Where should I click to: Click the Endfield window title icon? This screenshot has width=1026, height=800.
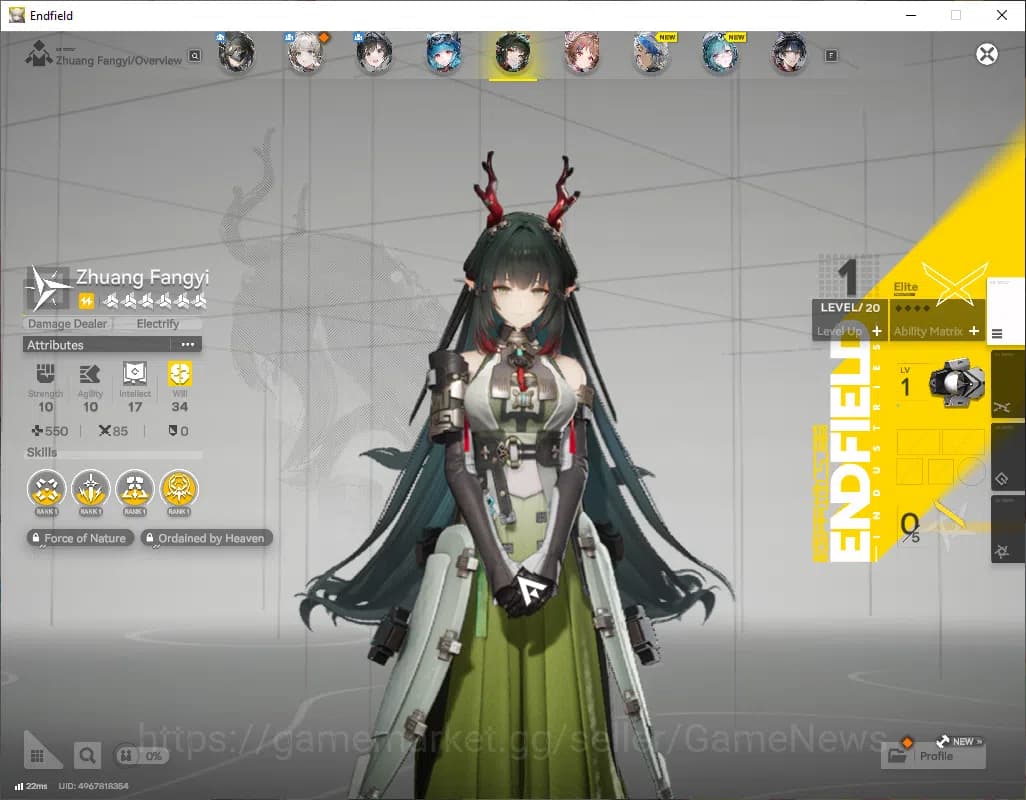[16, 15]
